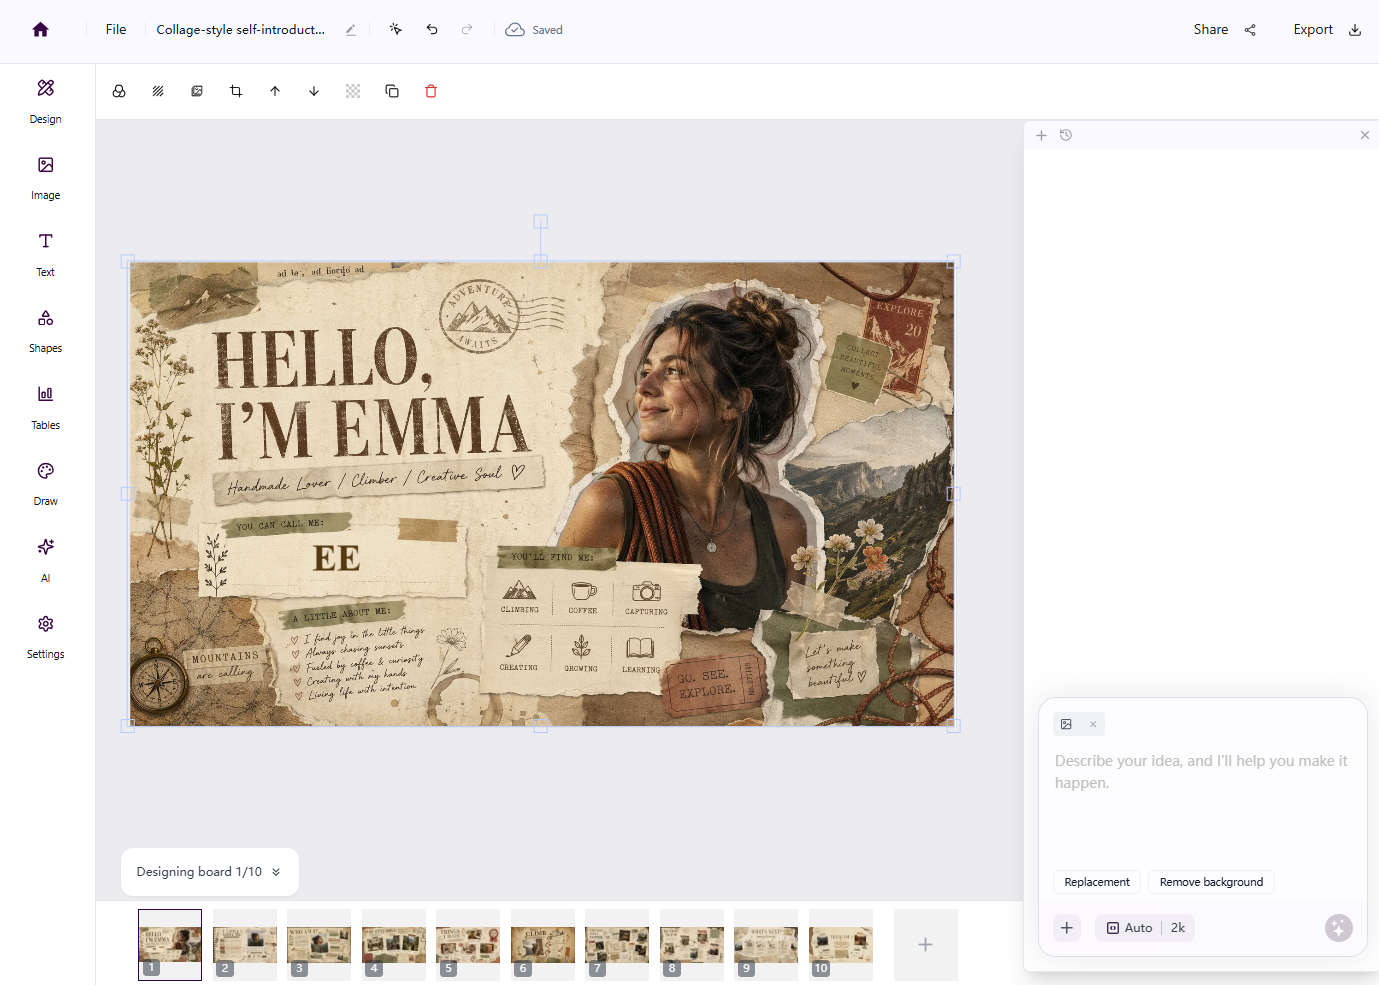
Task: Click the Share button
Action: [x=1224, y=30]
